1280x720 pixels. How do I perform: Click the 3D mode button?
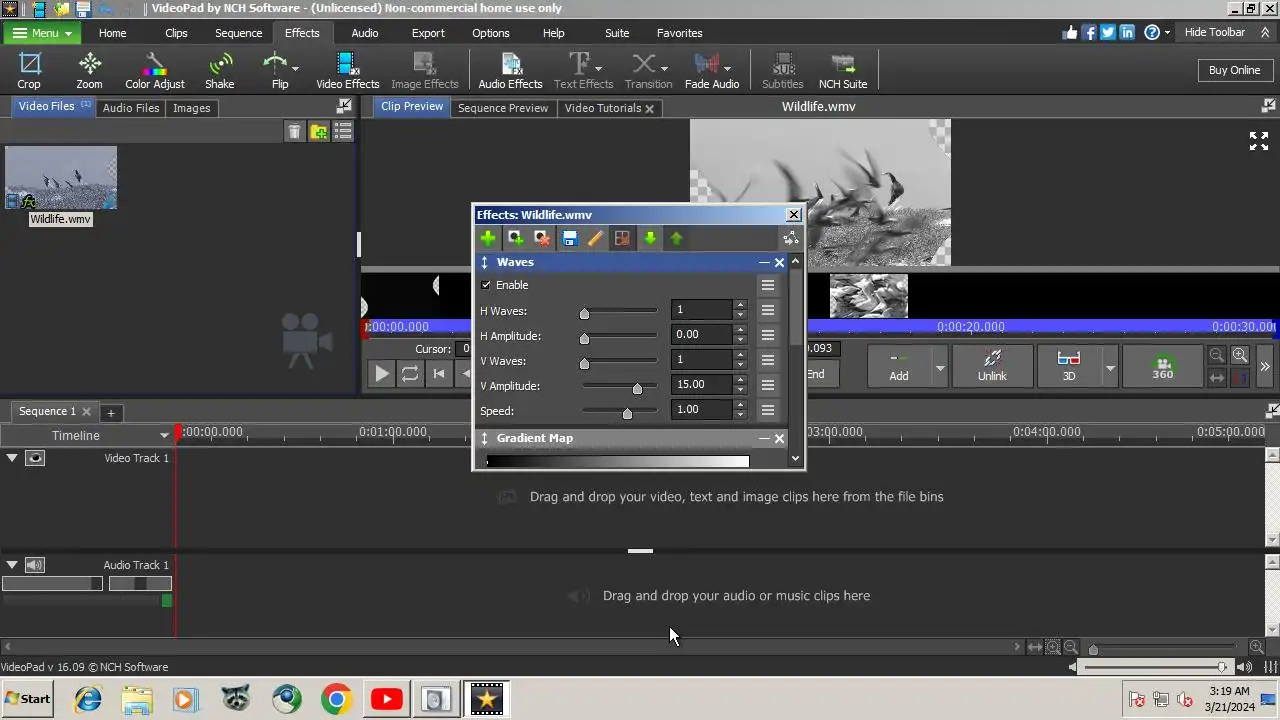click(x=1068, y=366)
